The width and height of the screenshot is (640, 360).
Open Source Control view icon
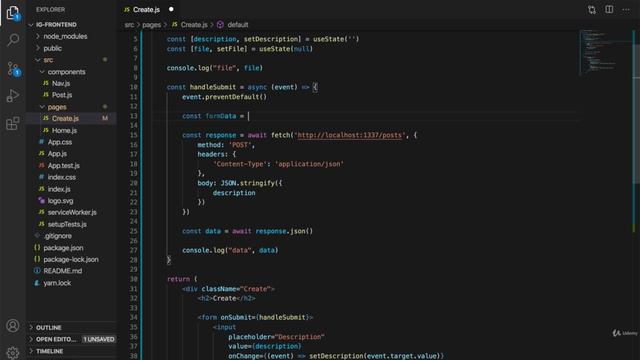point(13,68)
